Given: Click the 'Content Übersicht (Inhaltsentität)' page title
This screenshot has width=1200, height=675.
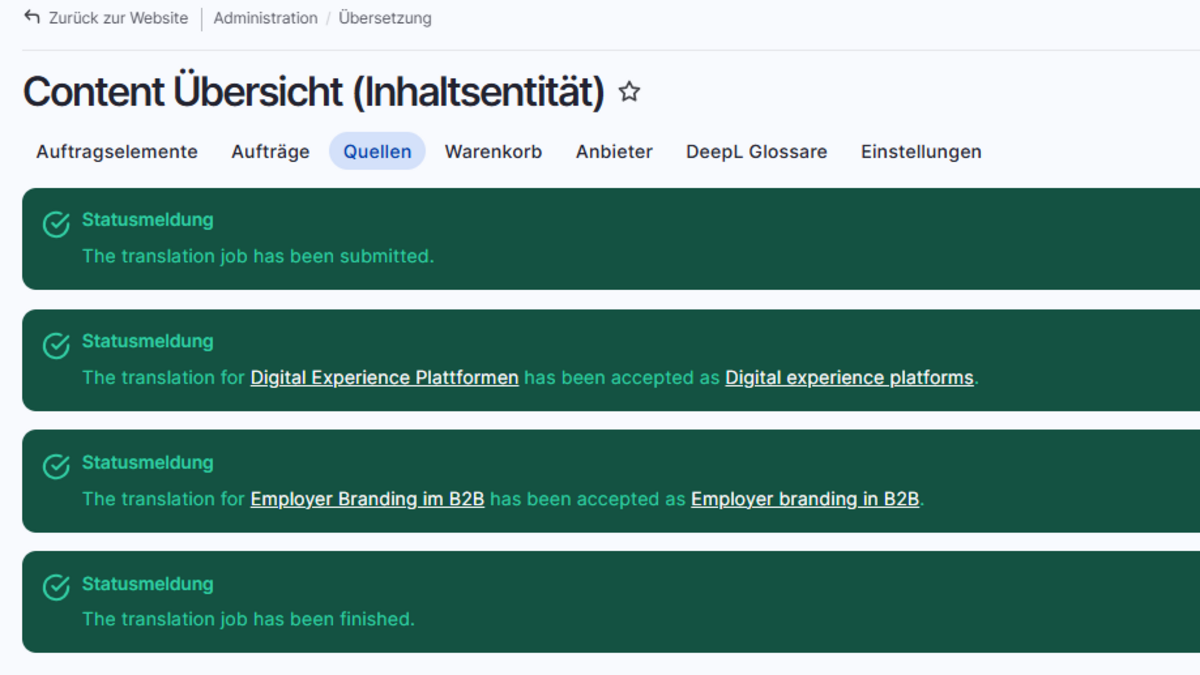Looking at the screenshot, I should pyautogui.click(x=314, y=93).
